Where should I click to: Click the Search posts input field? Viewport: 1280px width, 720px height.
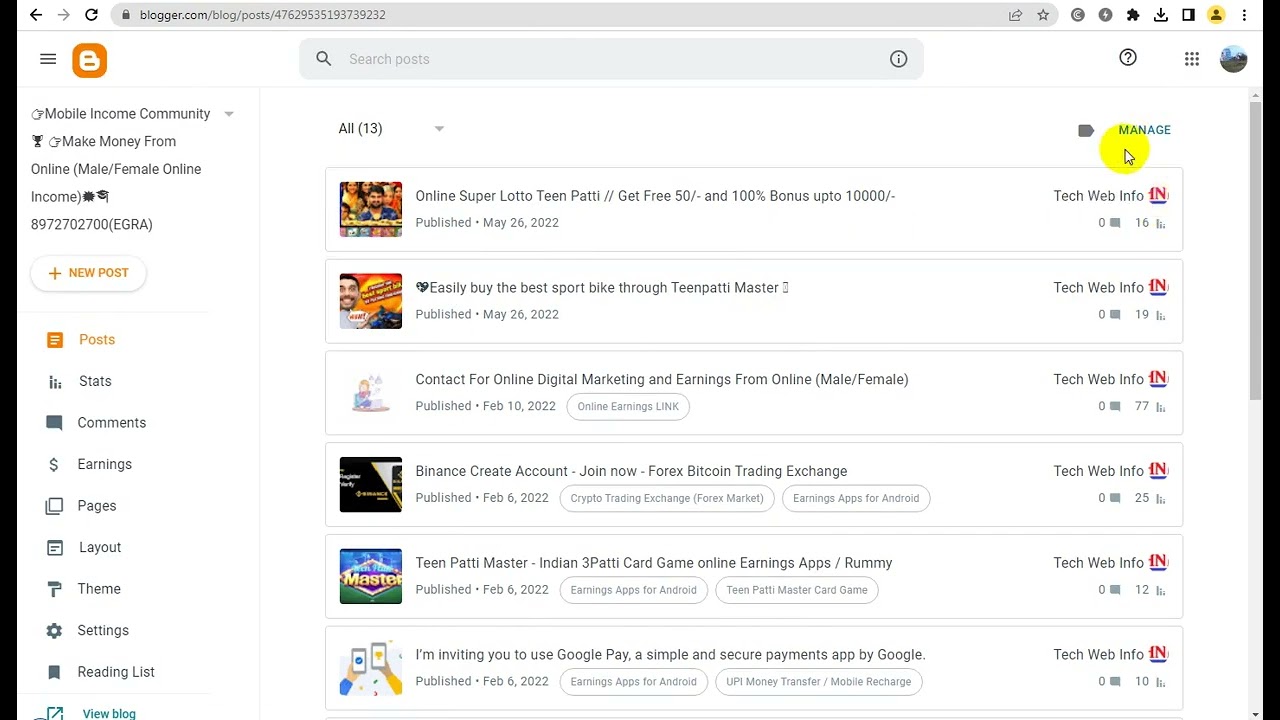[x=610, y=59]
